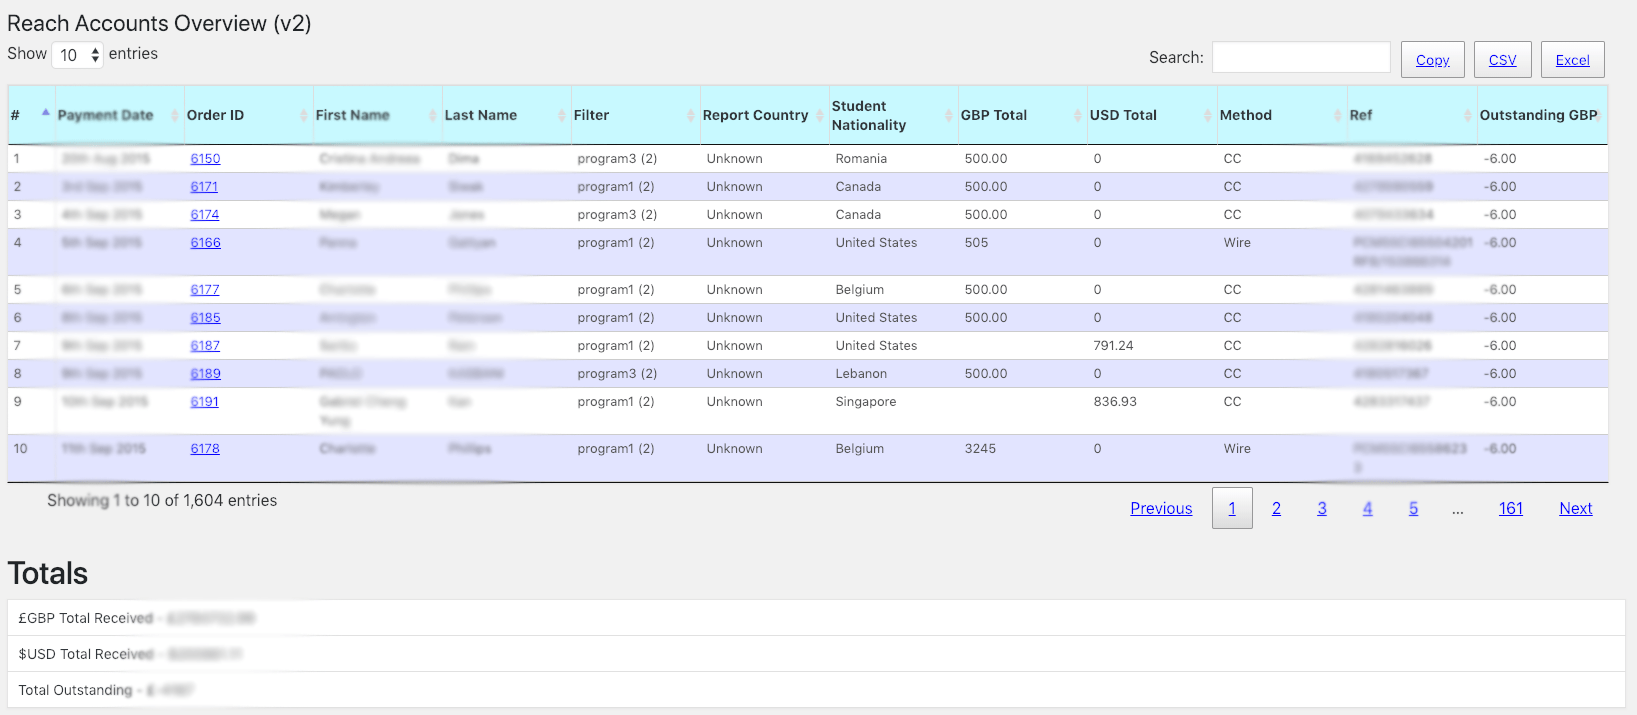Open order 6178 link

pos(205,448)
